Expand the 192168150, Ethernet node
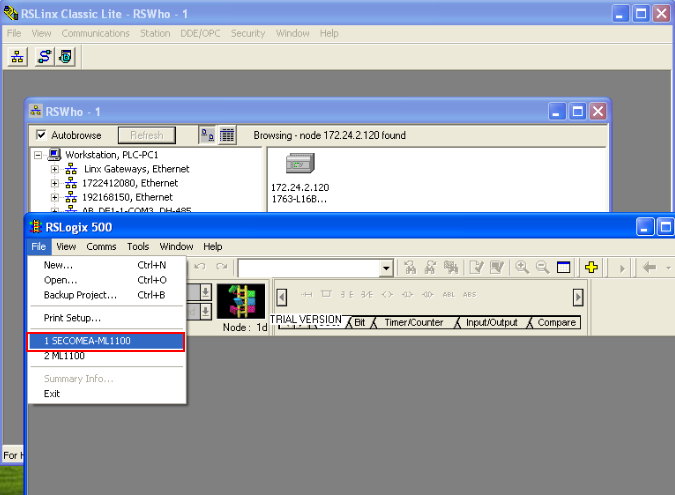 click(x=54, y=198)
